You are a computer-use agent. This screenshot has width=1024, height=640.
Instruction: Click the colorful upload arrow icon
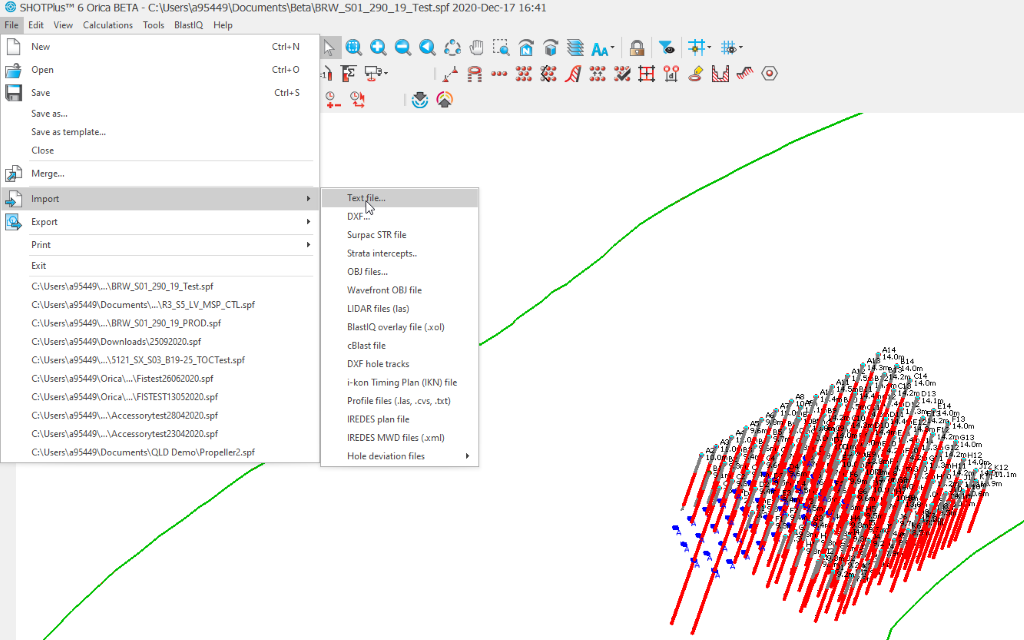coord(444,100)
